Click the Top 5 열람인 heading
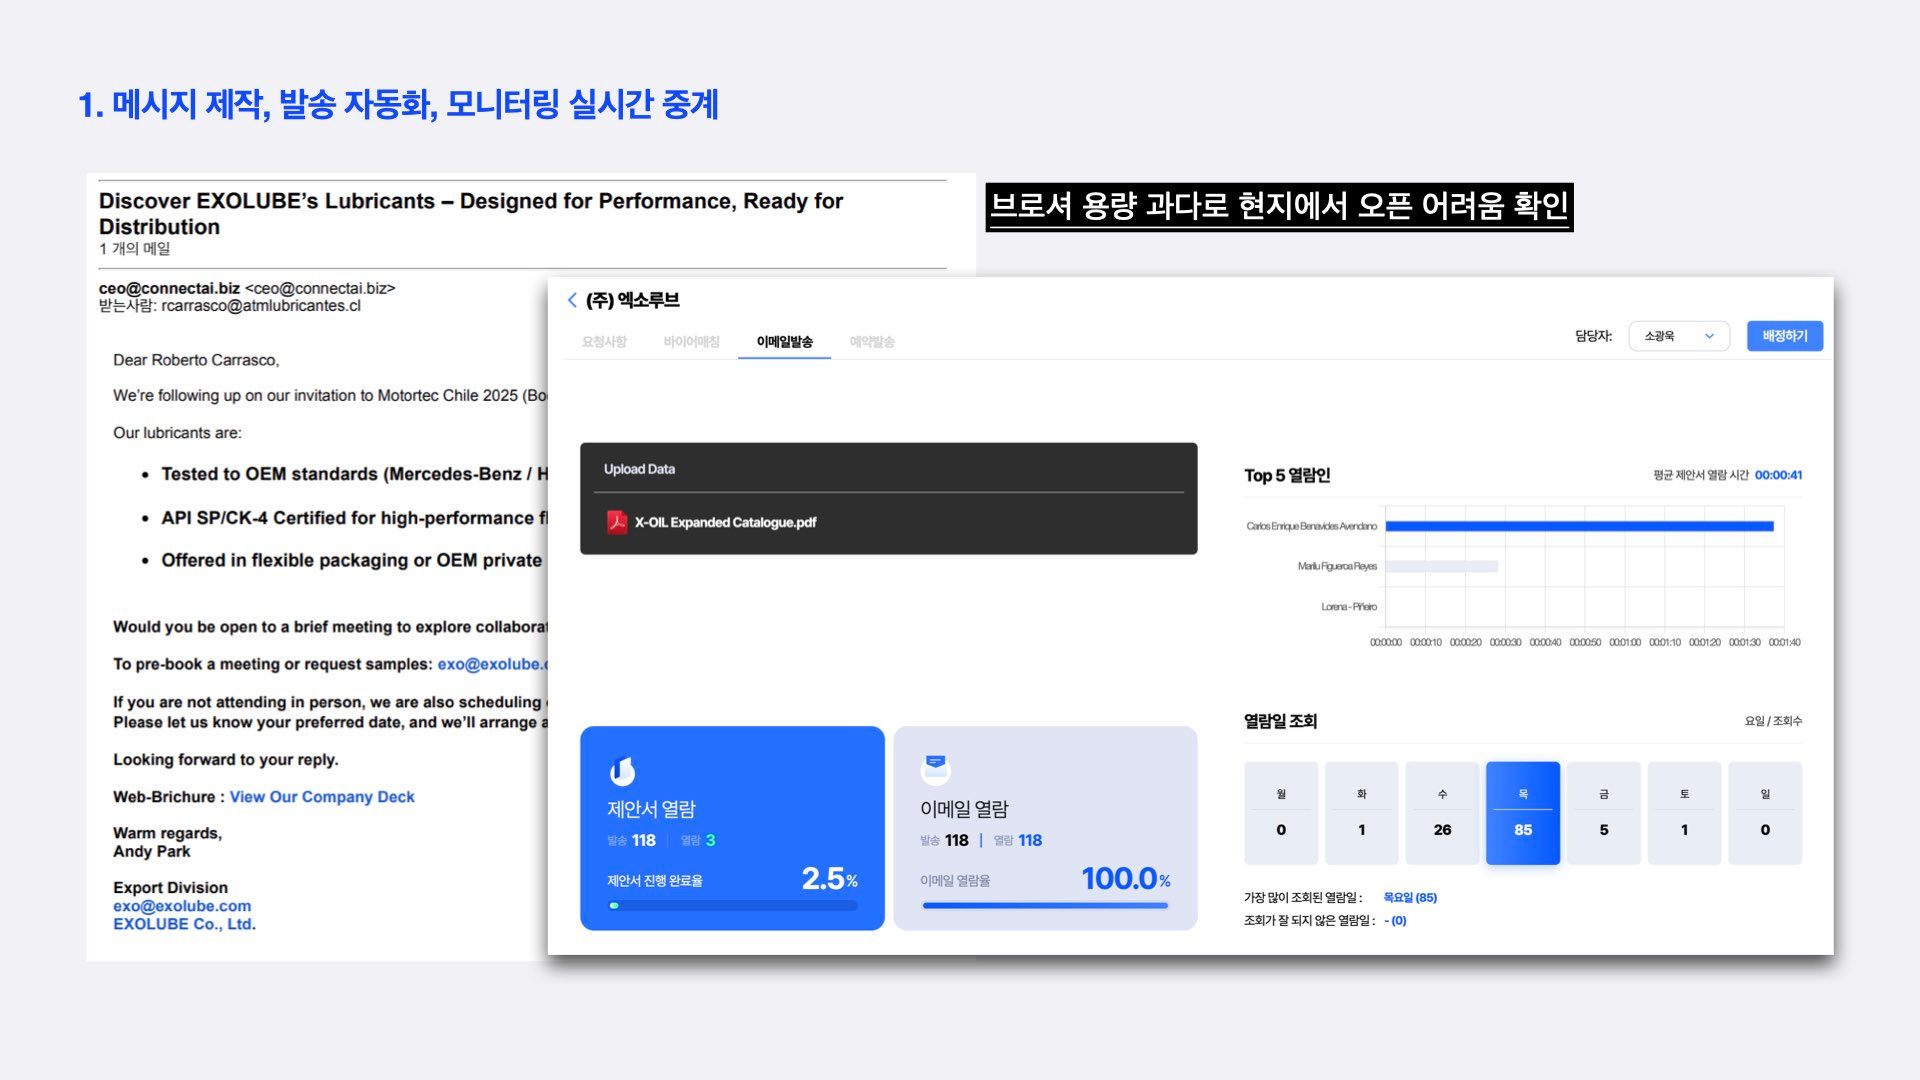The height and width of the screenshot is (1080, 1920). pos(1287,476)
